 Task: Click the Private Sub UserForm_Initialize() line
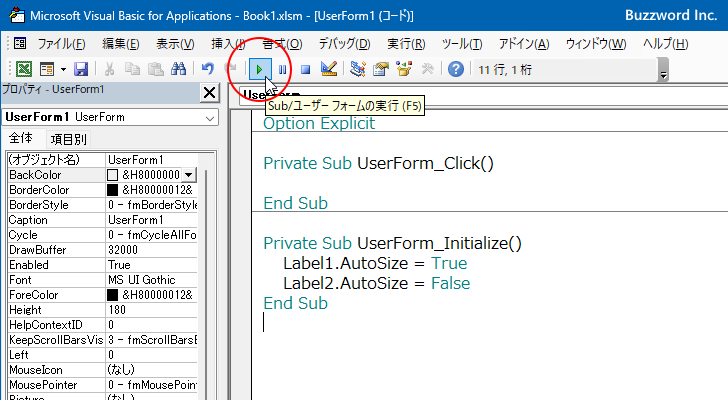(392, 243)
